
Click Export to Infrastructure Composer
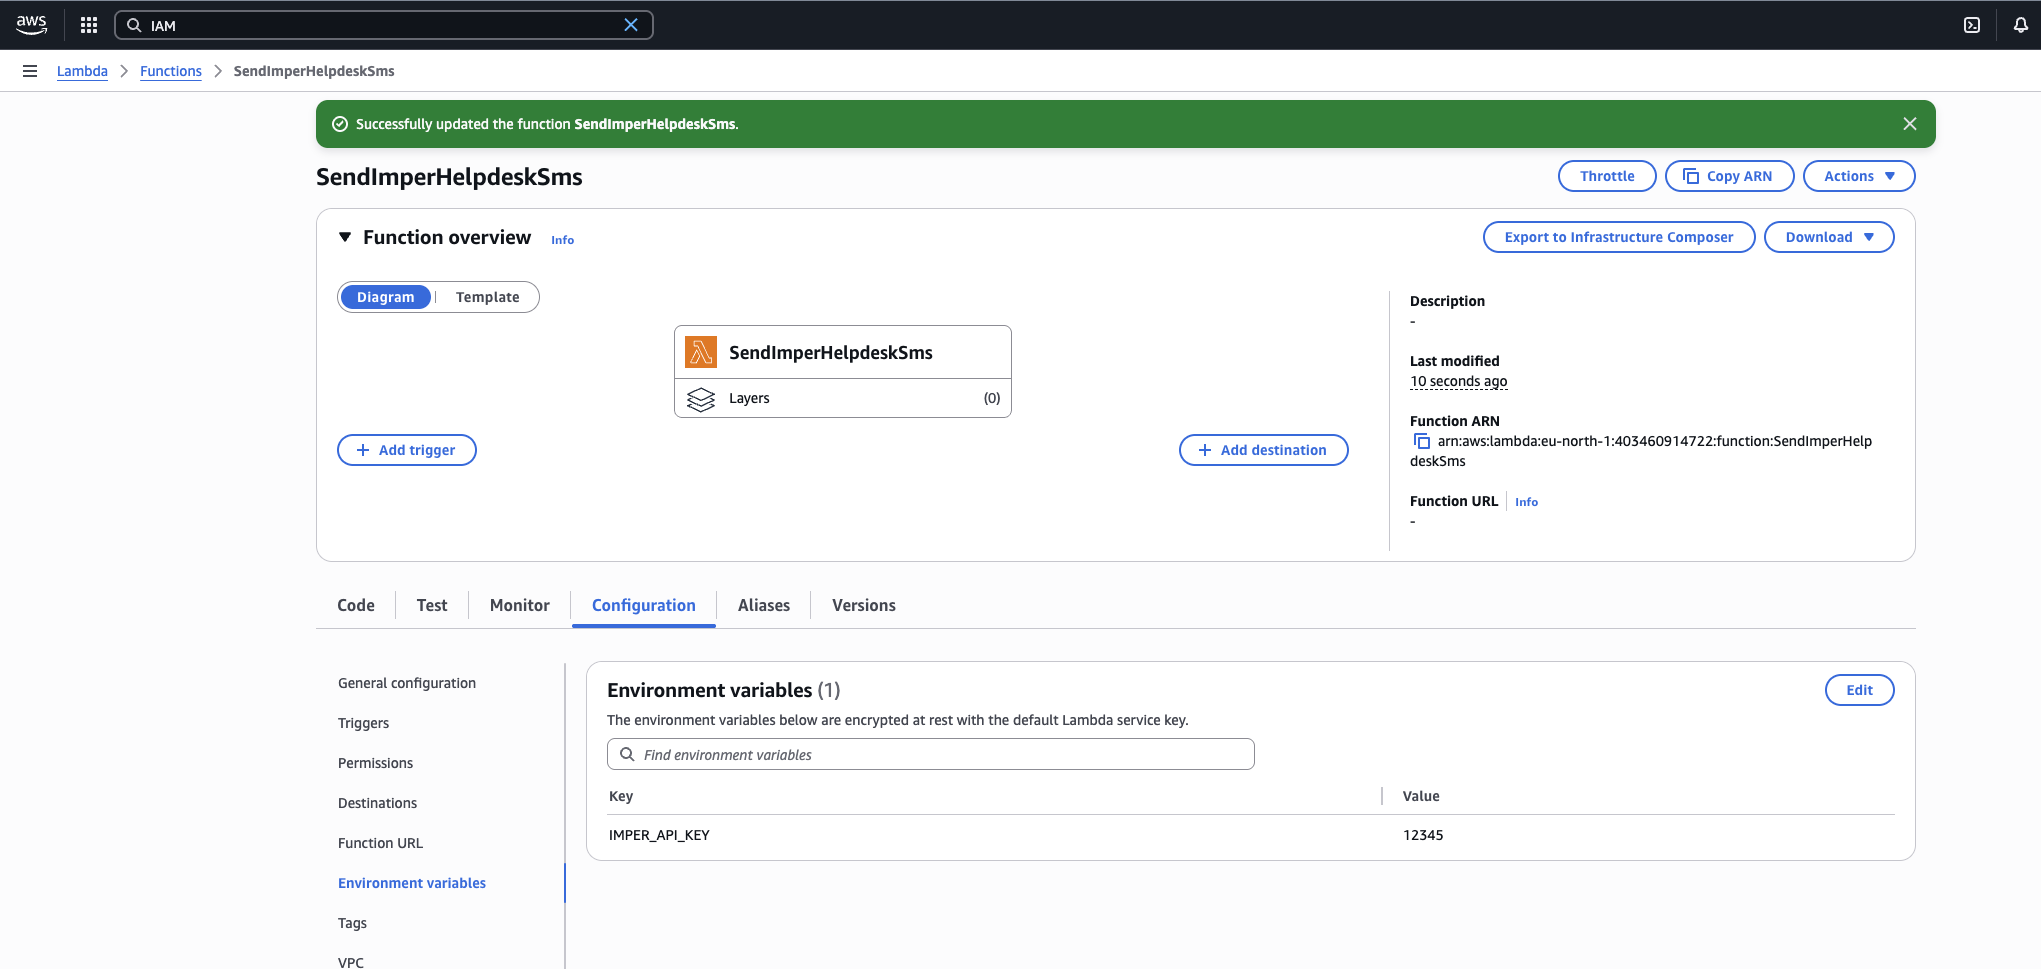pos(1619,237)
